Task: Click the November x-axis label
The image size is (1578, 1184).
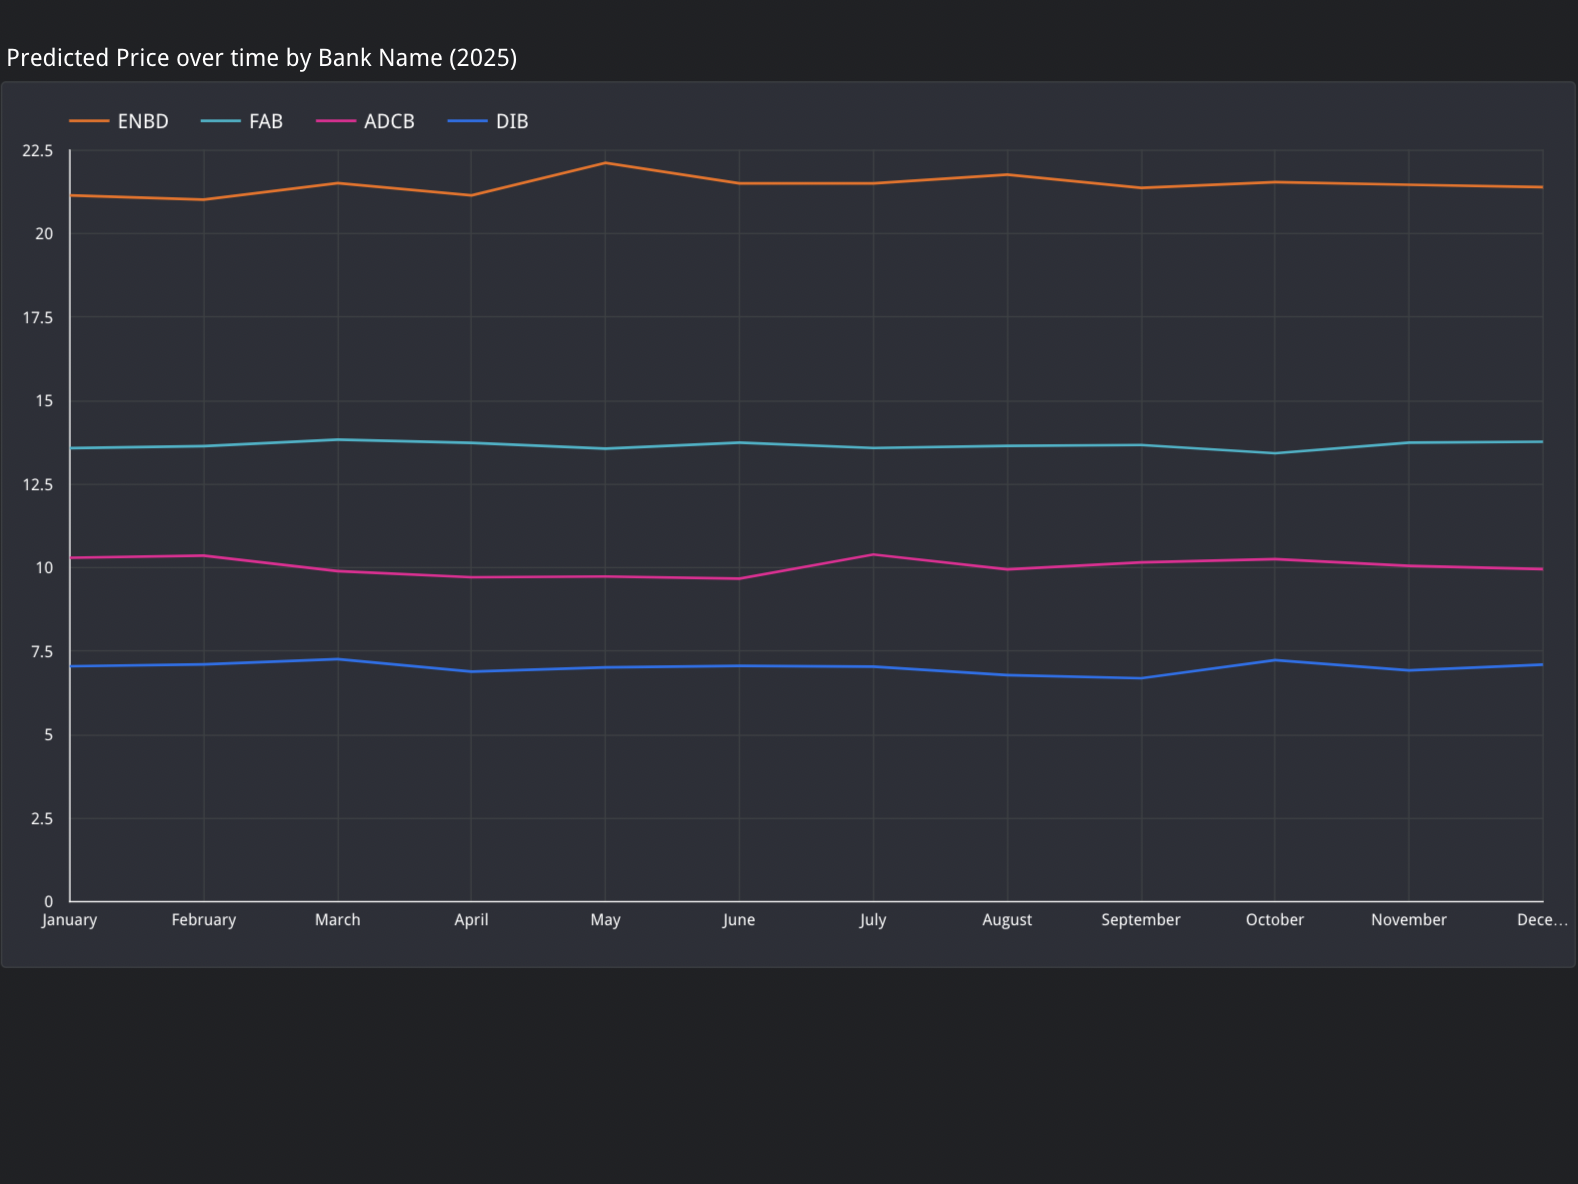Action: [x=1409, y=920]
